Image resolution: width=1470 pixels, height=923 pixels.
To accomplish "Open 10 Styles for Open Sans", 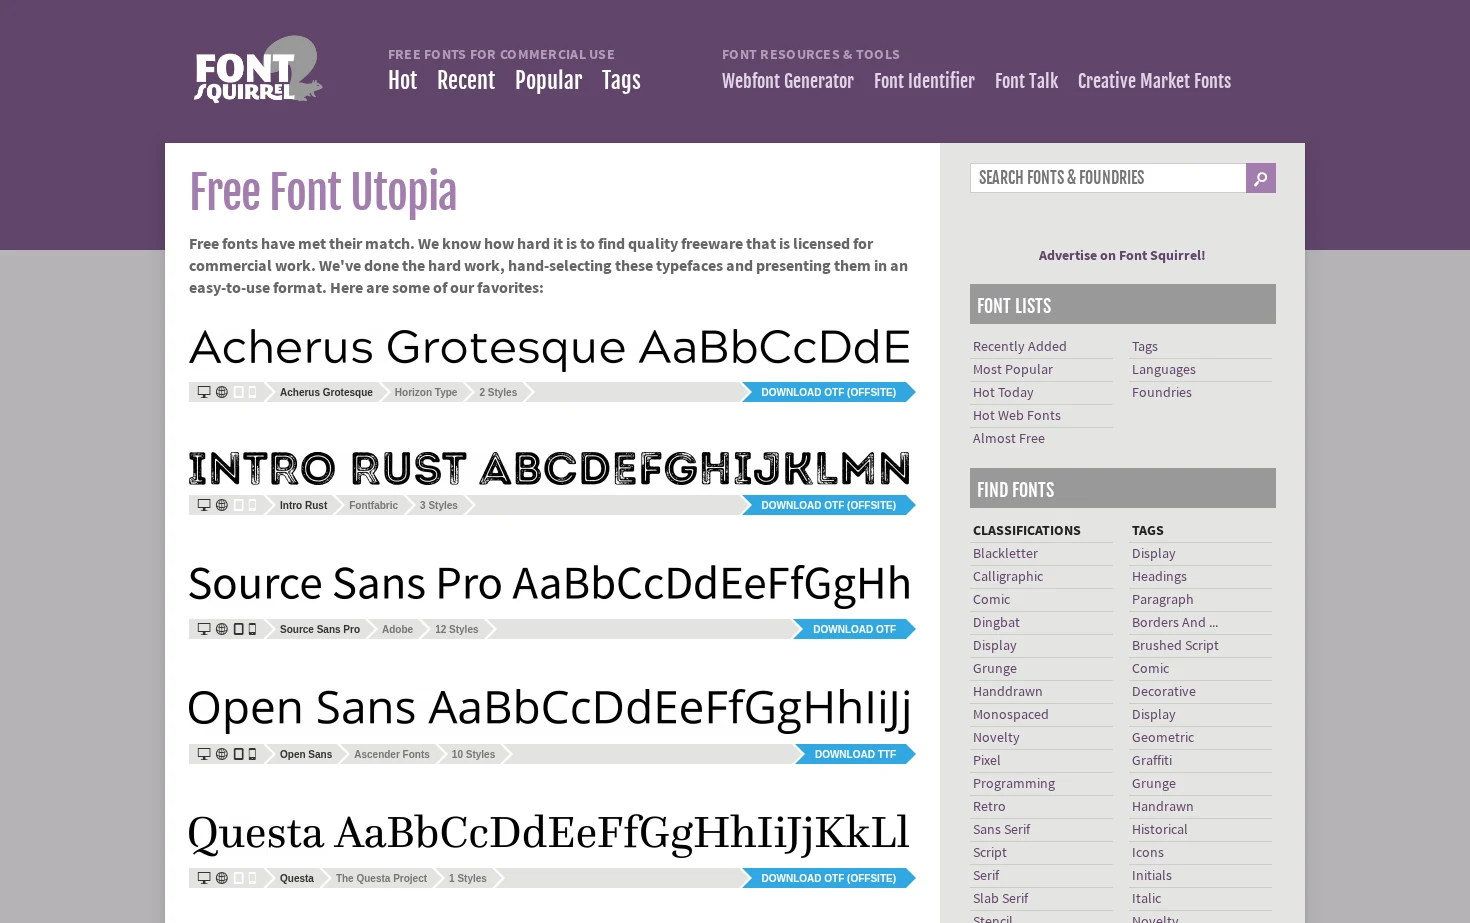I will tap(473, 754).
